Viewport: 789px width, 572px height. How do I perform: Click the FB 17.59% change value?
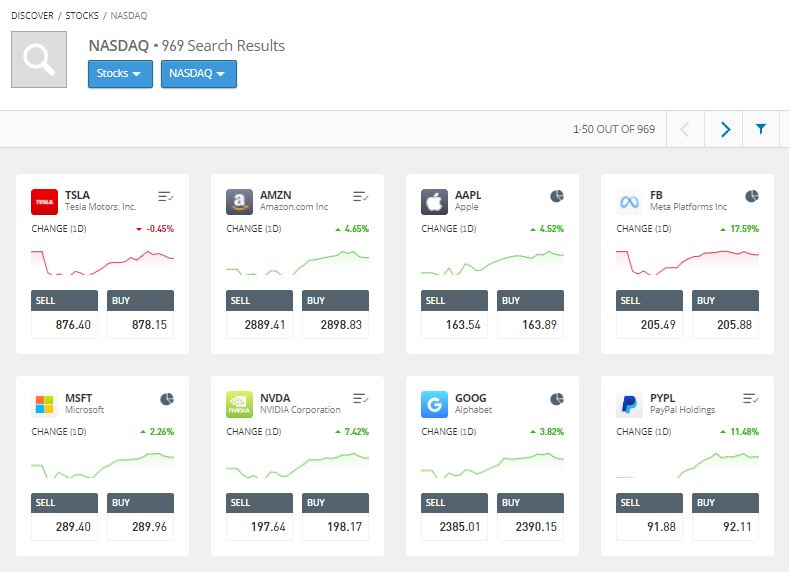(745, 229)
